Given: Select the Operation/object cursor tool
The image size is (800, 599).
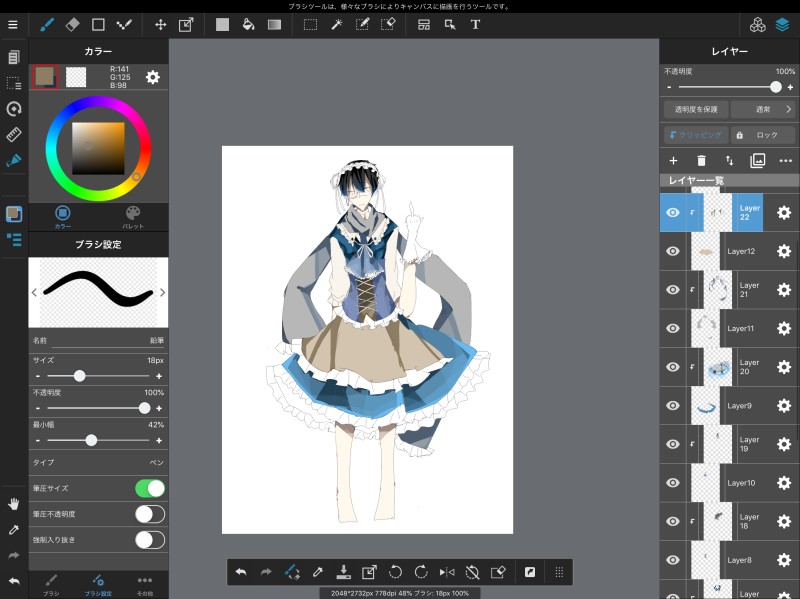Looking at the screenshot, I should (x=449, y=24).
